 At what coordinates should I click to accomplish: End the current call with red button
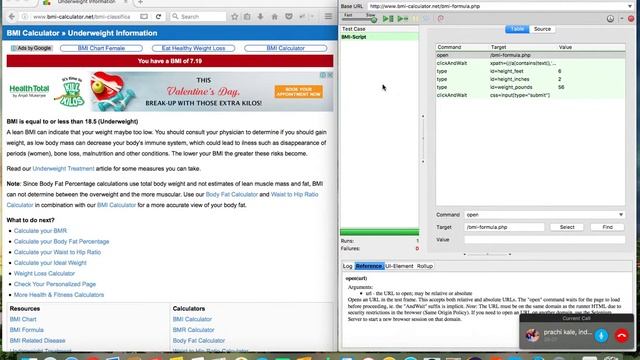coord(622,336)
